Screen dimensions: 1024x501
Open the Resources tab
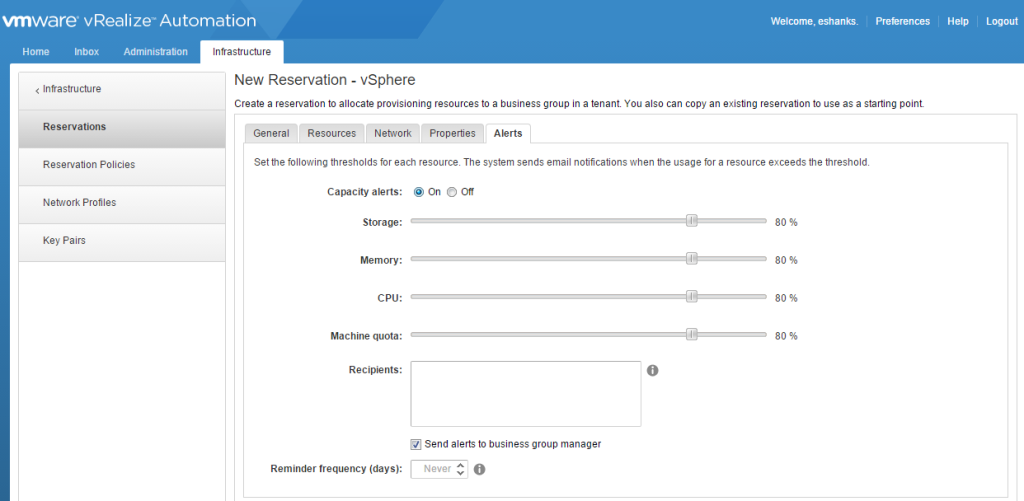click(331, 133)
